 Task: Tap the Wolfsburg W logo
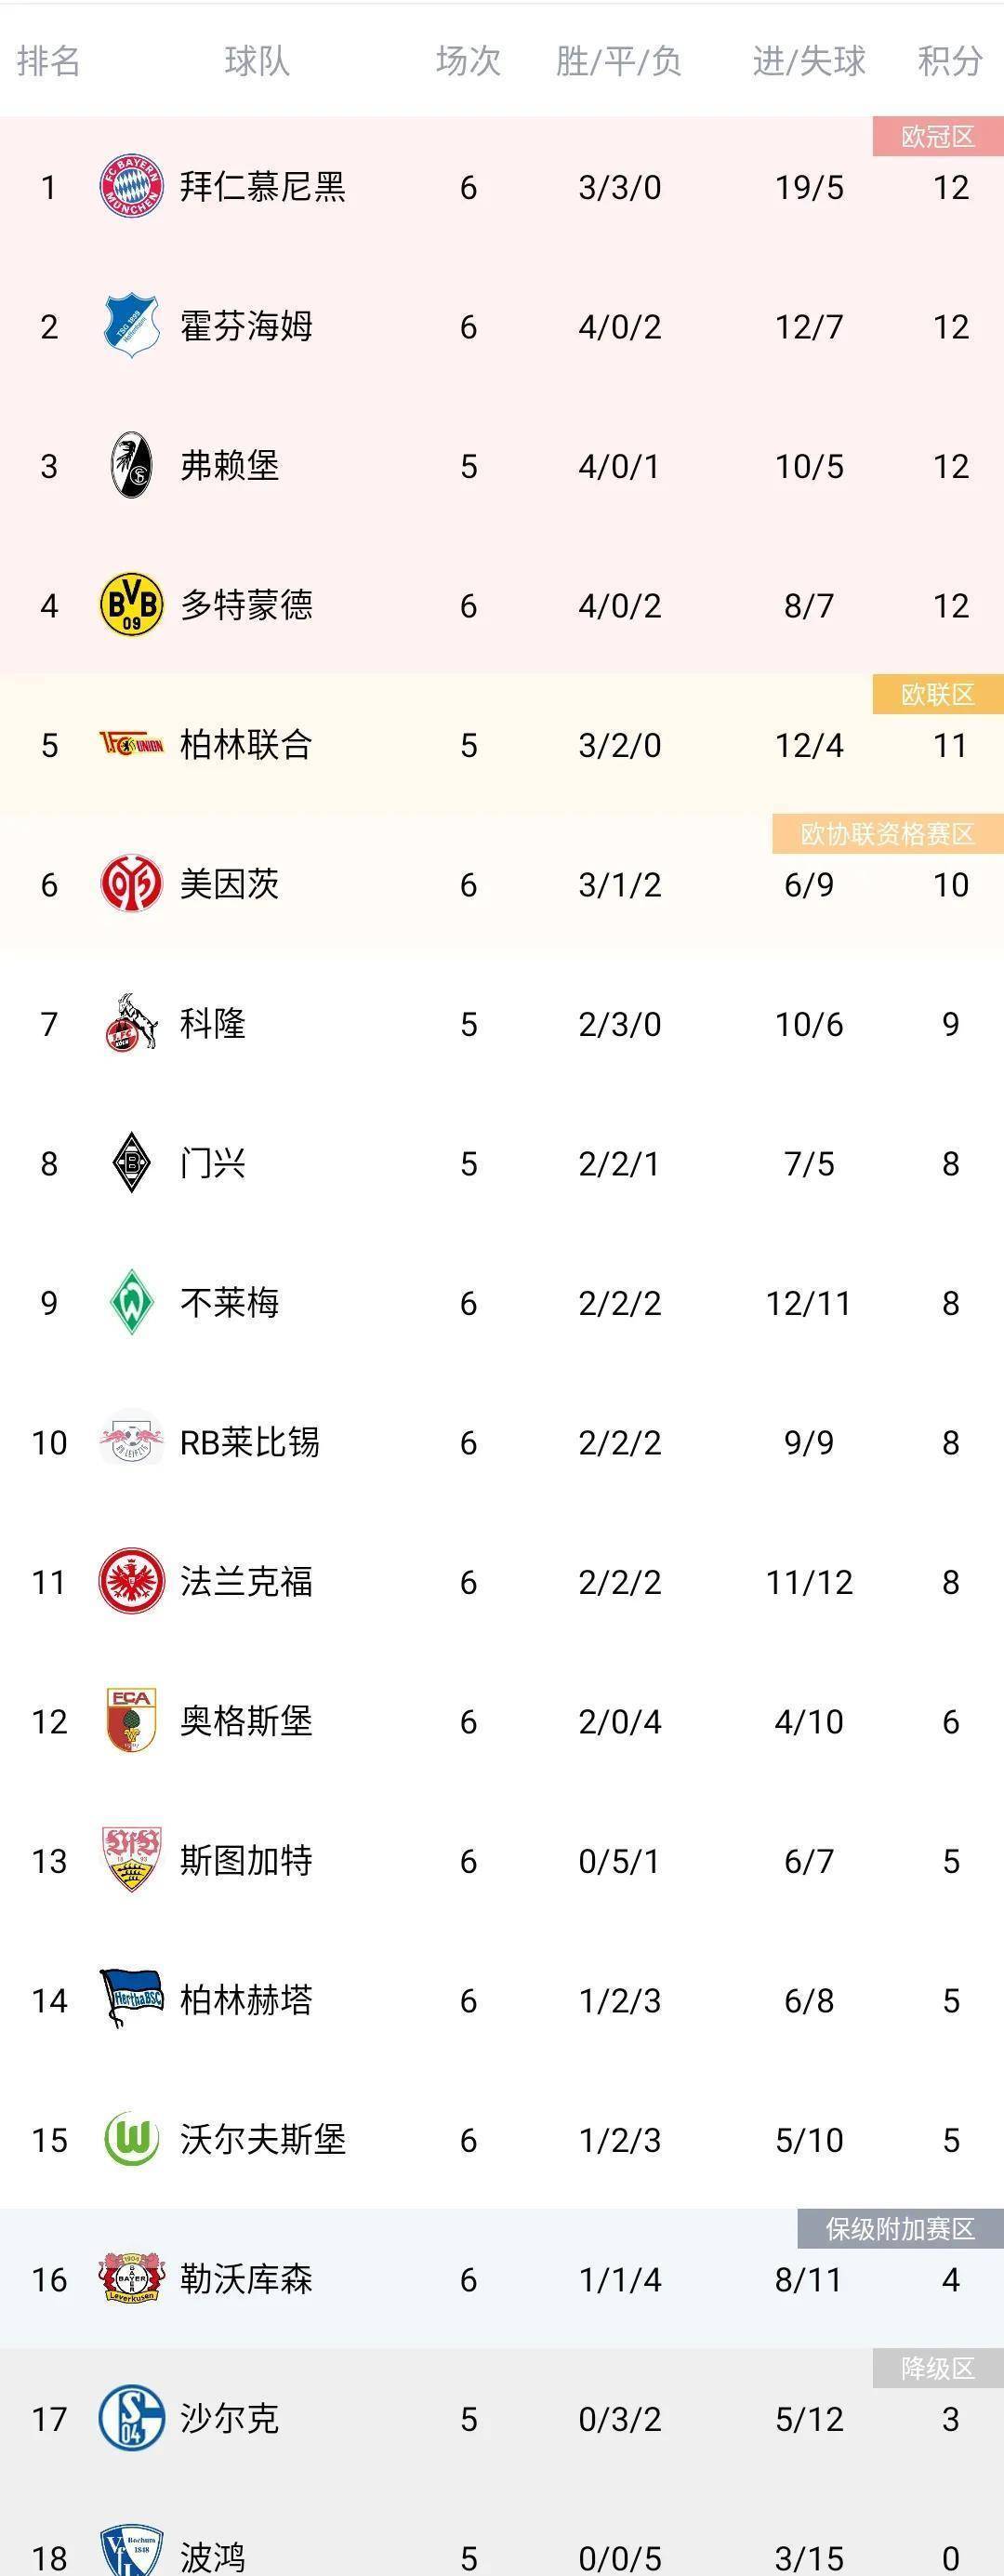131,2139
